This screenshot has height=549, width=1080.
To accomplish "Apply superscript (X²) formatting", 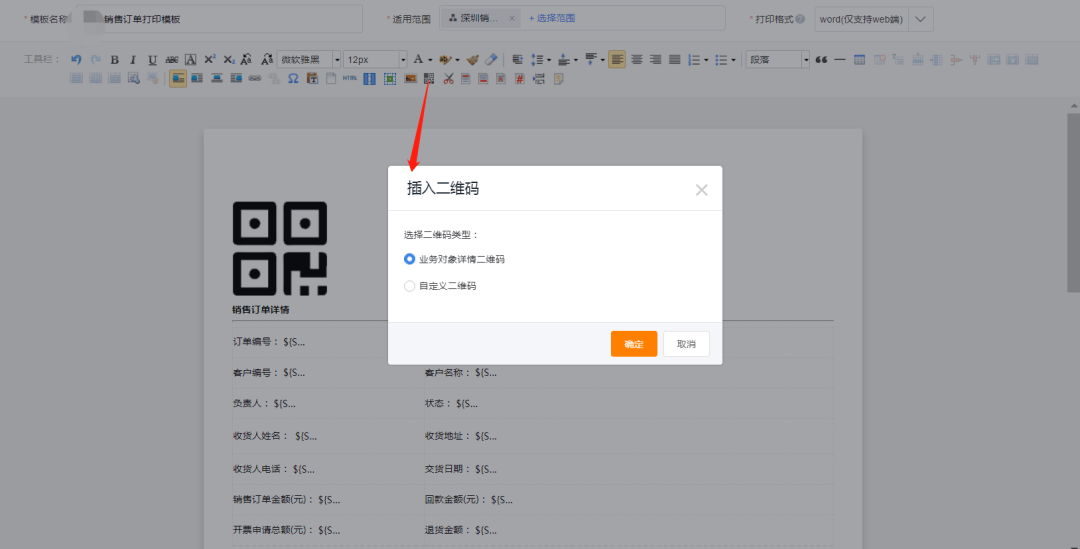I will (x=210, y=60).
